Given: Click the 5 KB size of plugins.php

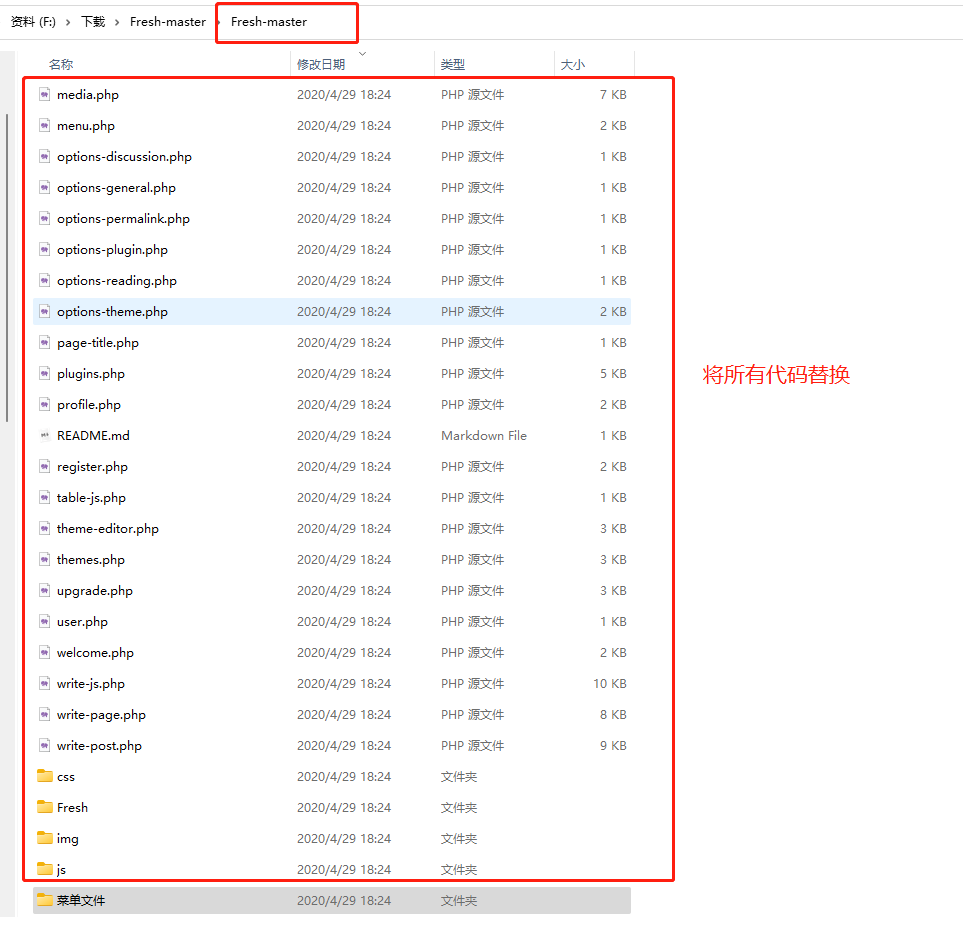Looking at the screenshot, I should pos(614,374).
